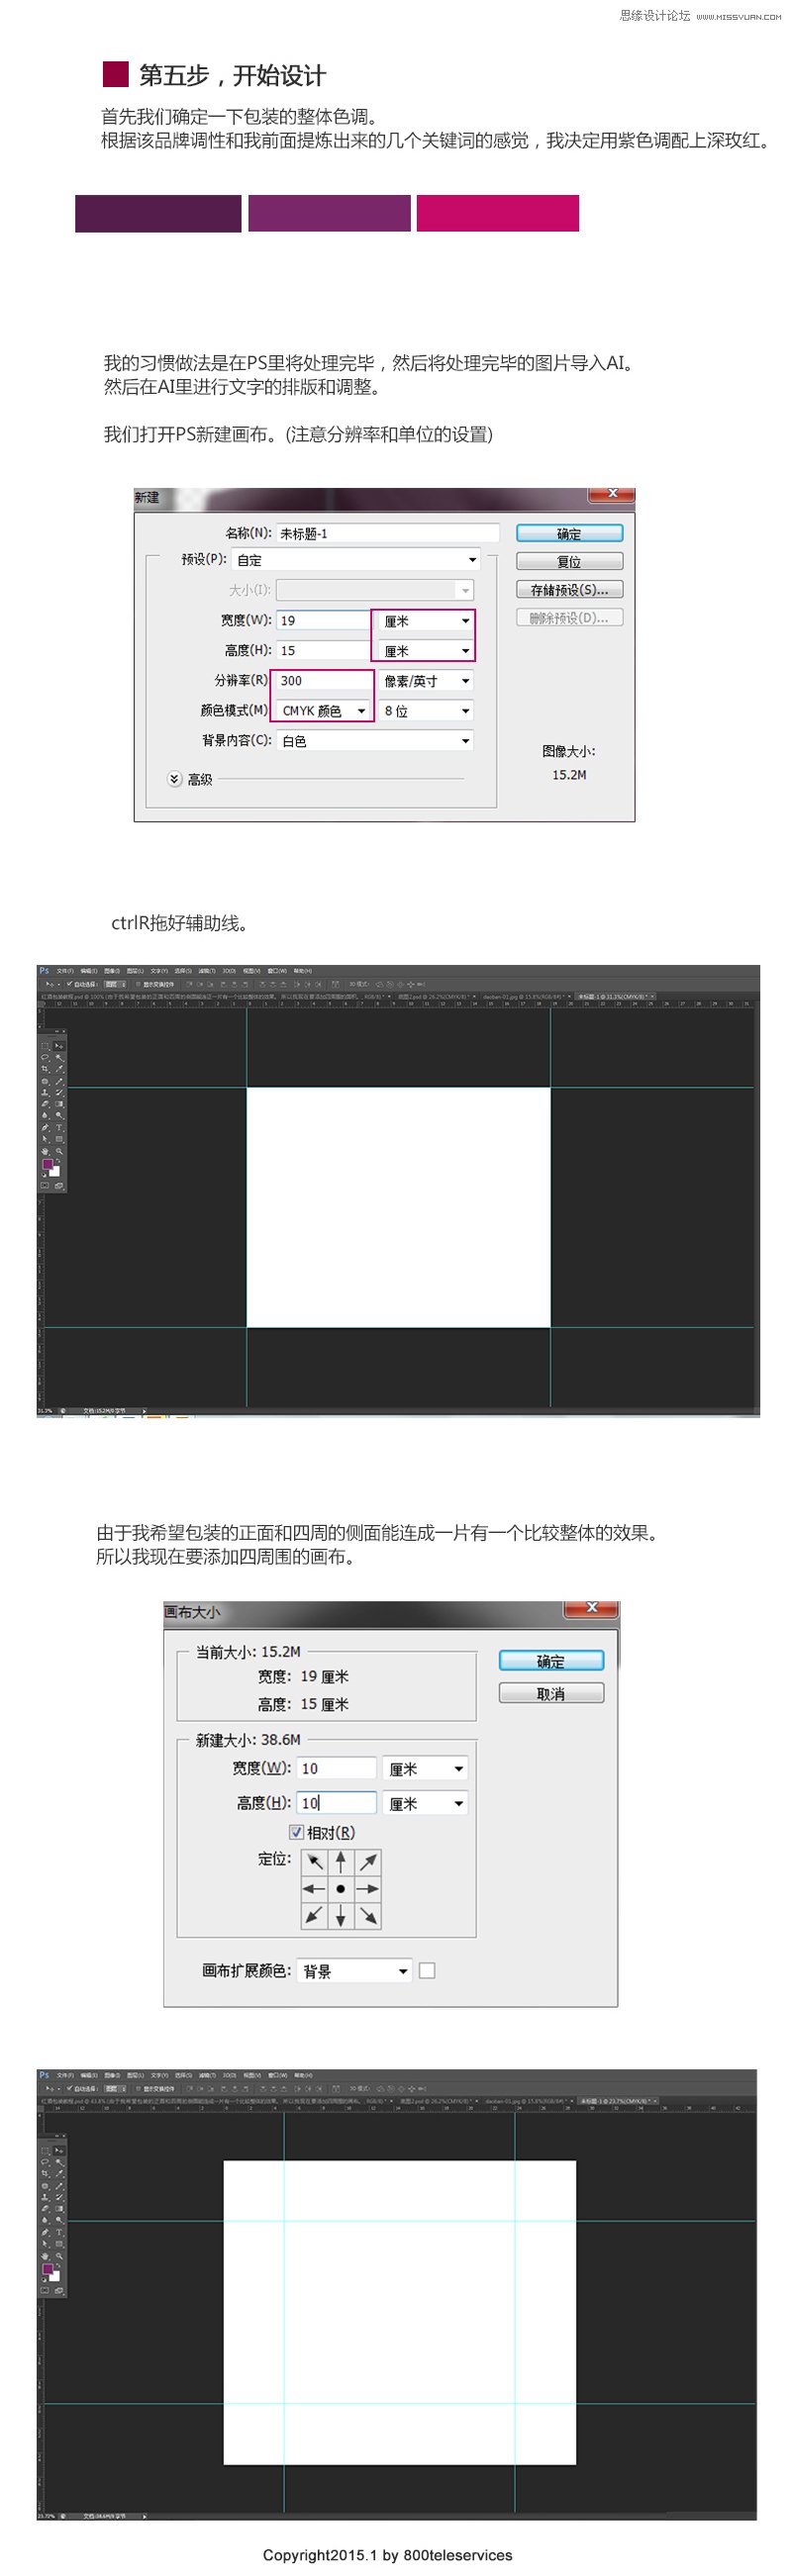Click the up arrow anchor in 画布大小

341,1861
